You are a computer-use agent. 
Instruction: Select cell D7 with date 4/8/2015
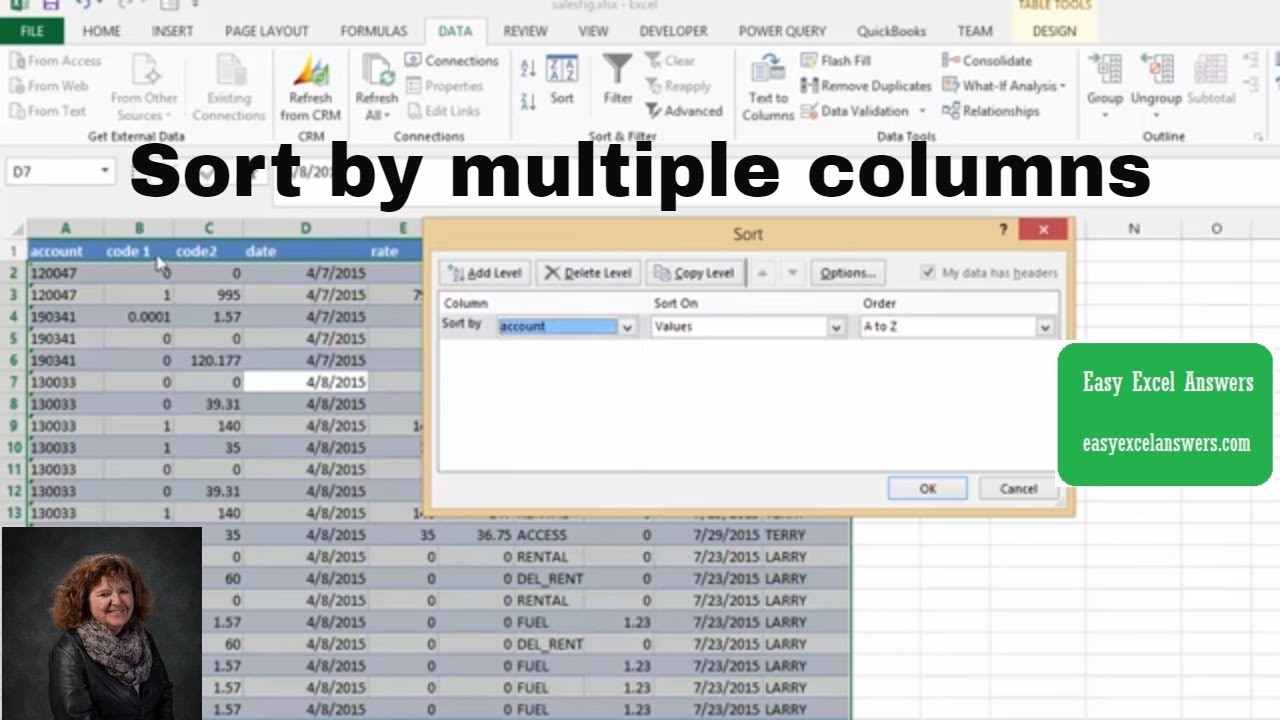305,382
